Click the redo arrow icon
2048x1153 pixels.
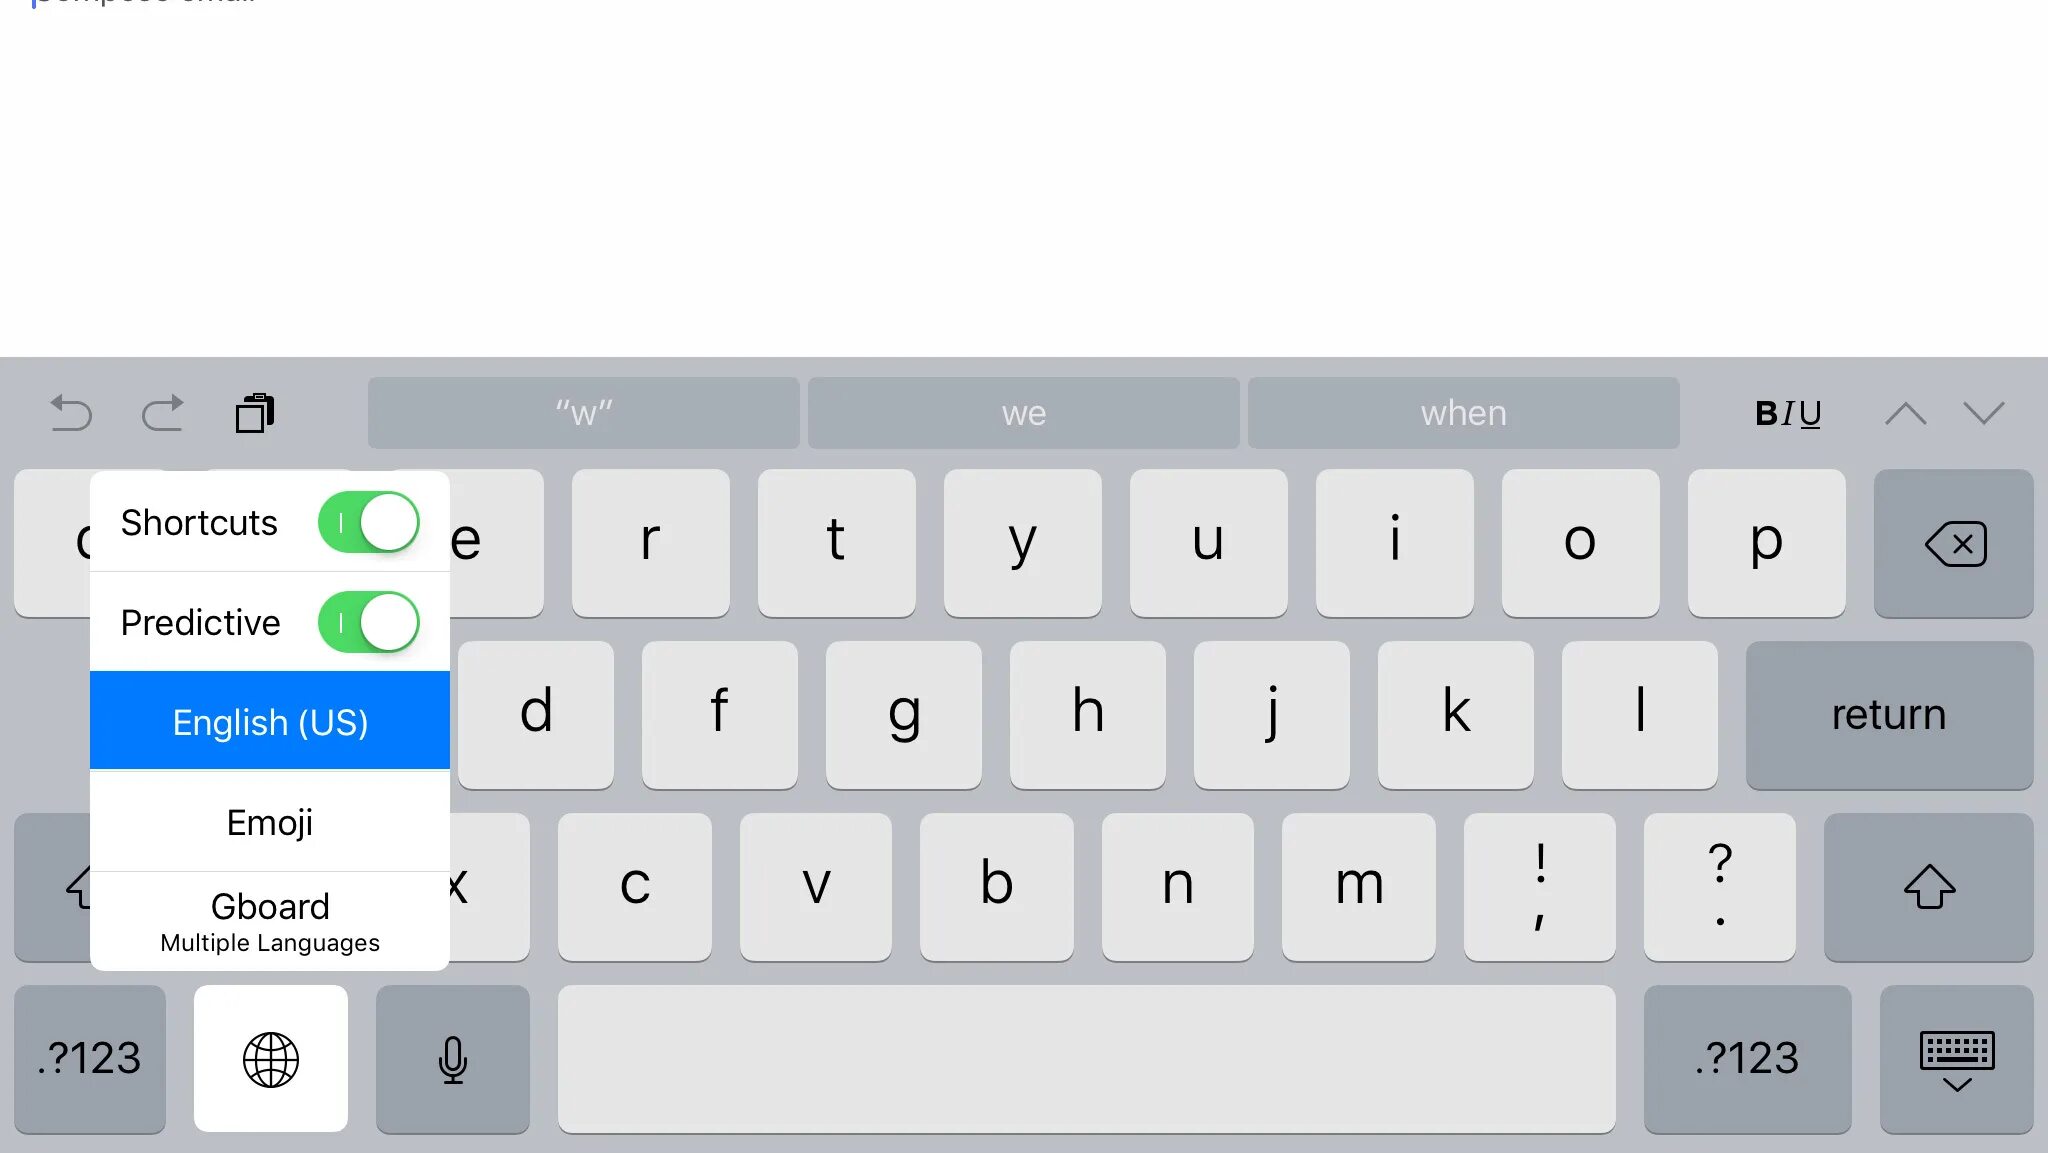pos(159,412)
